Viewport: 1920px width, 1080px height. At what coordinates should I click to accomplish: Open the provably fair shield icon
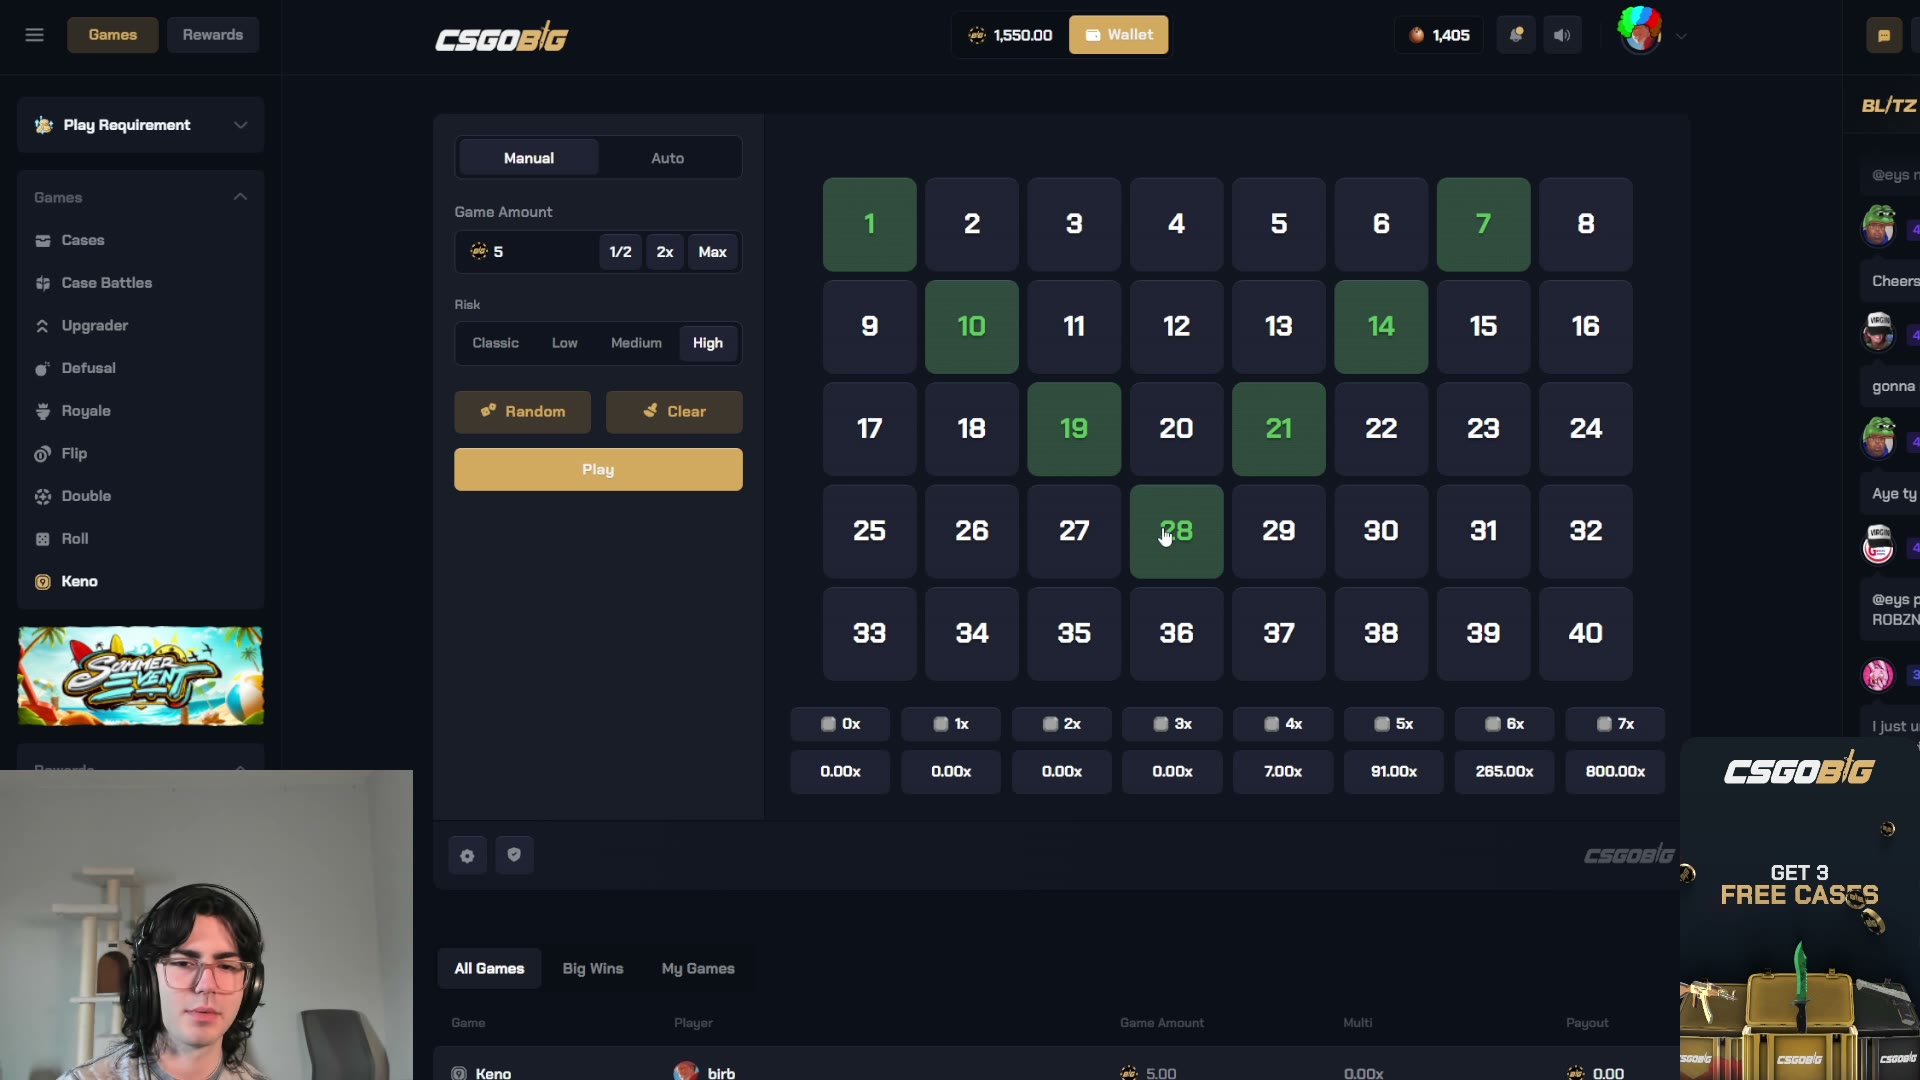click(514, 856)
